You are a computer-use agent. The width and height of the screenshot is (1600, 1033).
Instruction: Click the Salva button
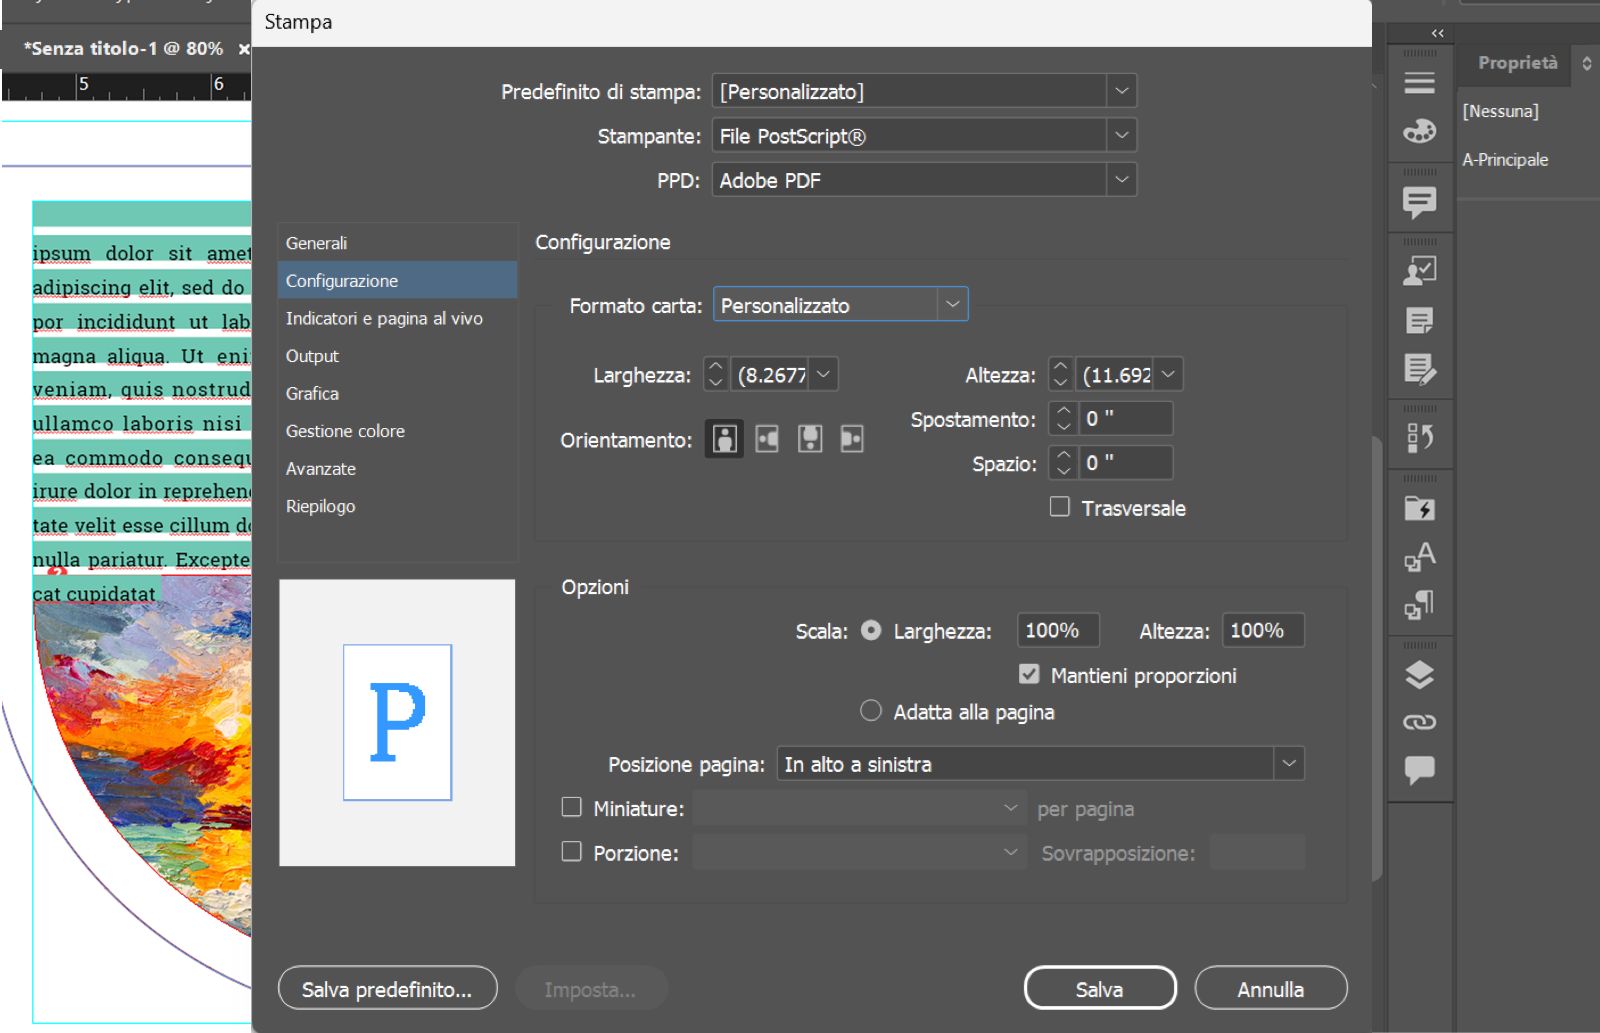(1100, 988)
